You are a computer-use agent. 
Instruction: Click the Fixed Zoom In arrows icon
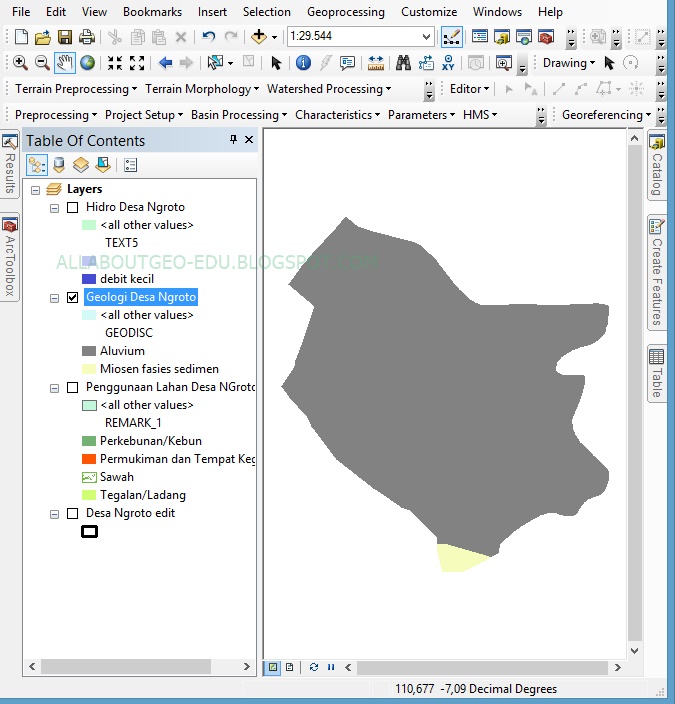pyautogui.click(x=115, y=63)
